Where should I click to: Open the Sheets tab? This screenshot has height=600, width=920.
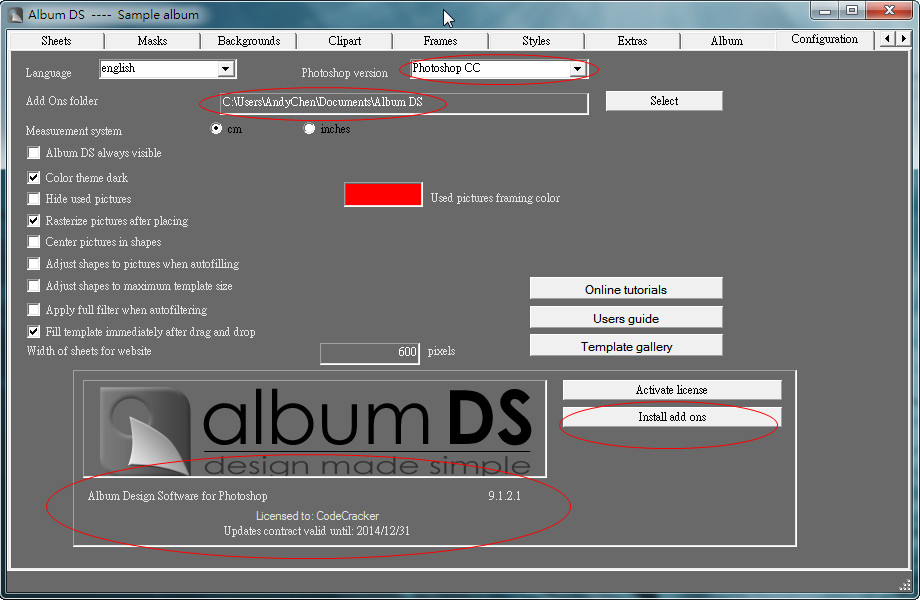click(56, 40)
